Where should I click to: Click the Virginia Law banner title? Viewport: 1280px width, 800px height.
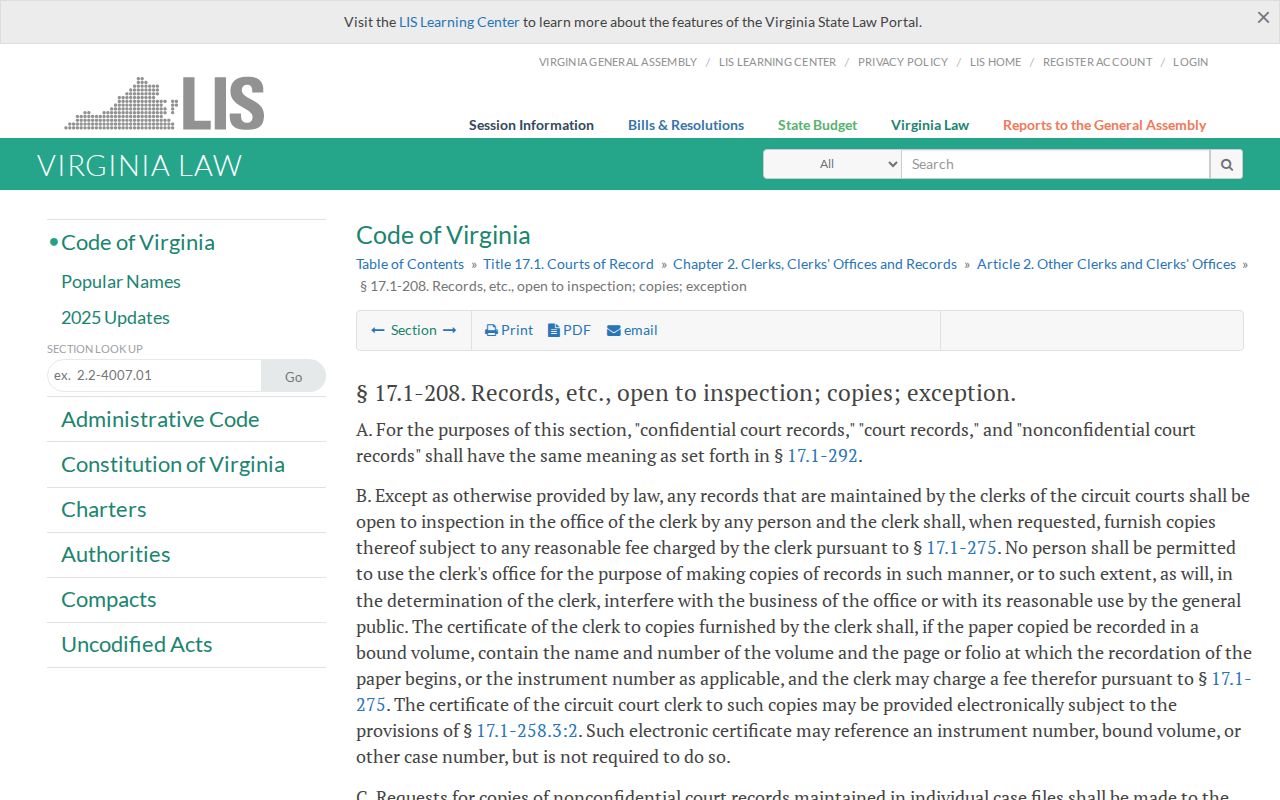139,165
